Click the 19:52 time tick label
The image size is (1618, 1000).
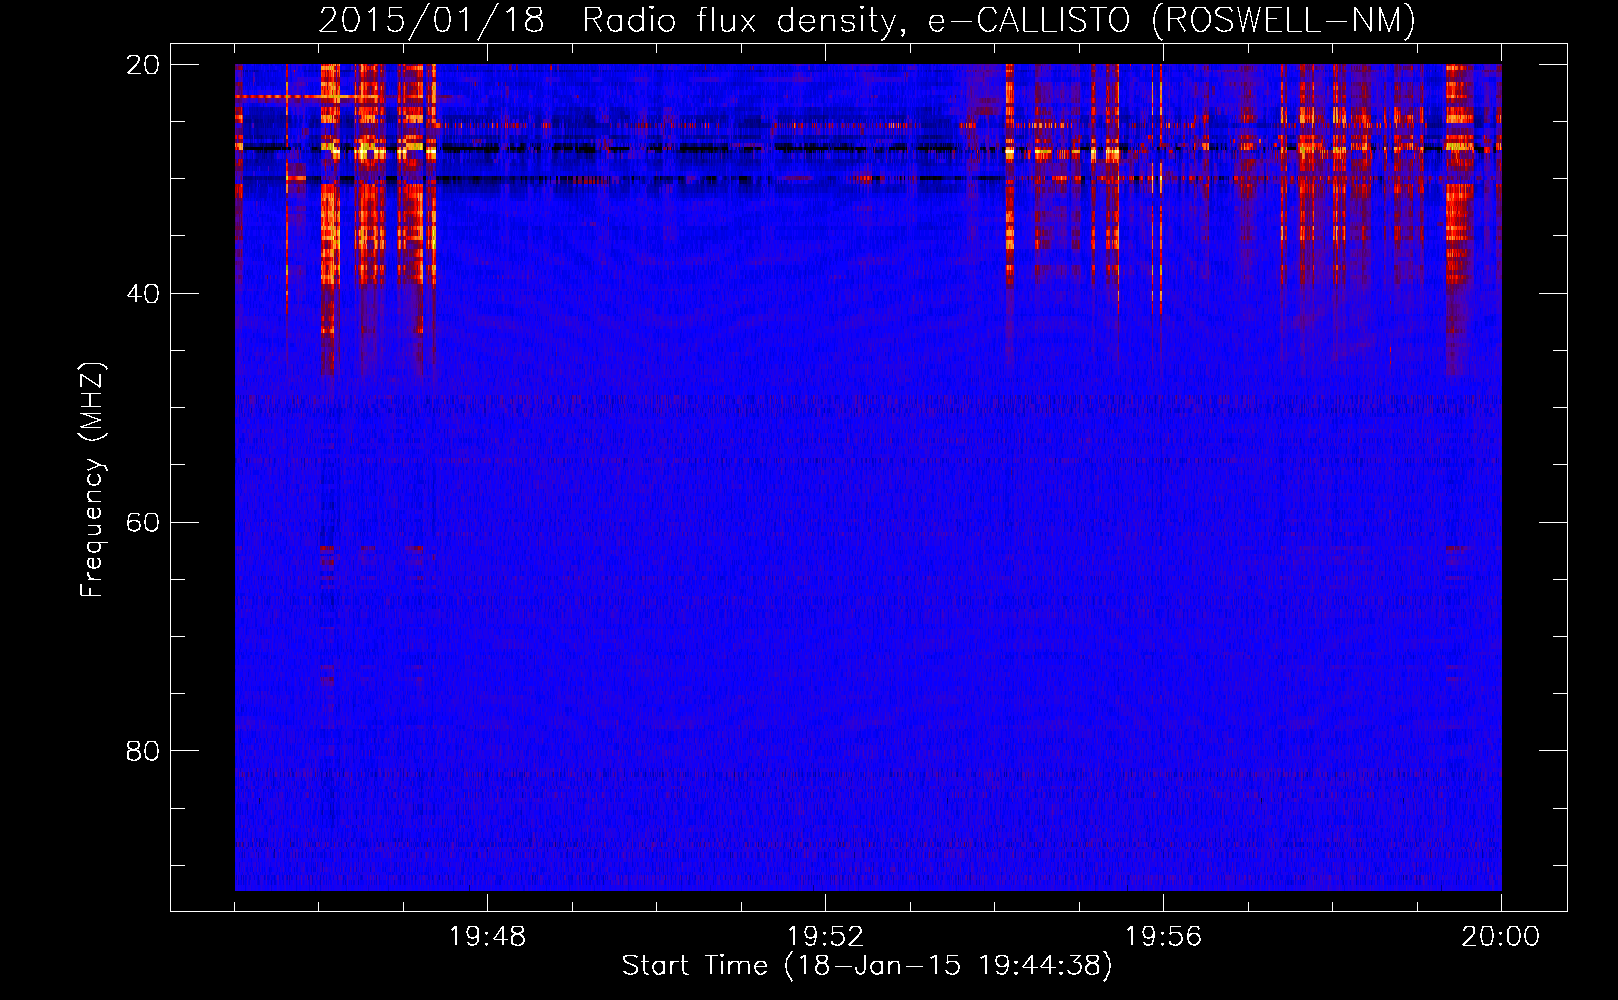[x=826, y=937]
